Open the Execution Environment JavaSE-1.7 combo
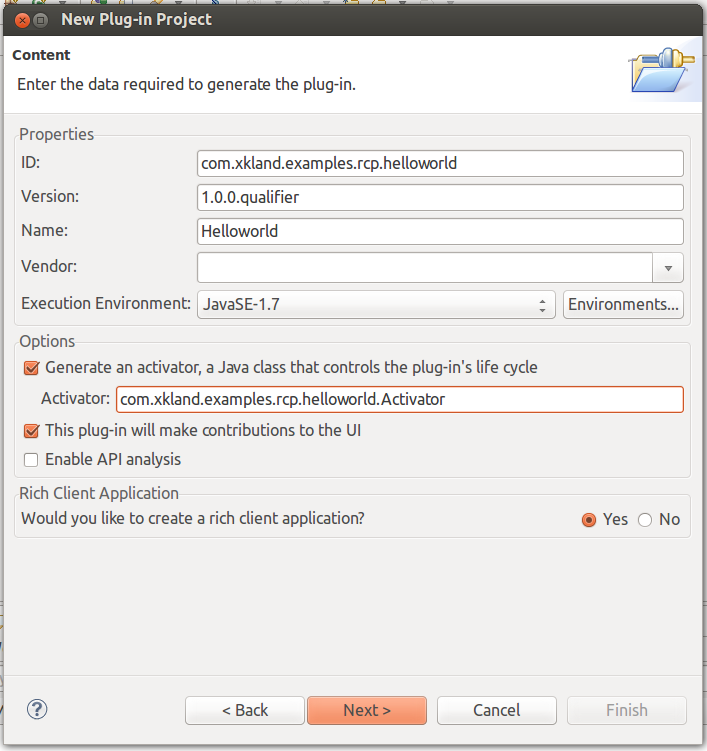 click(x=376, y=305)
